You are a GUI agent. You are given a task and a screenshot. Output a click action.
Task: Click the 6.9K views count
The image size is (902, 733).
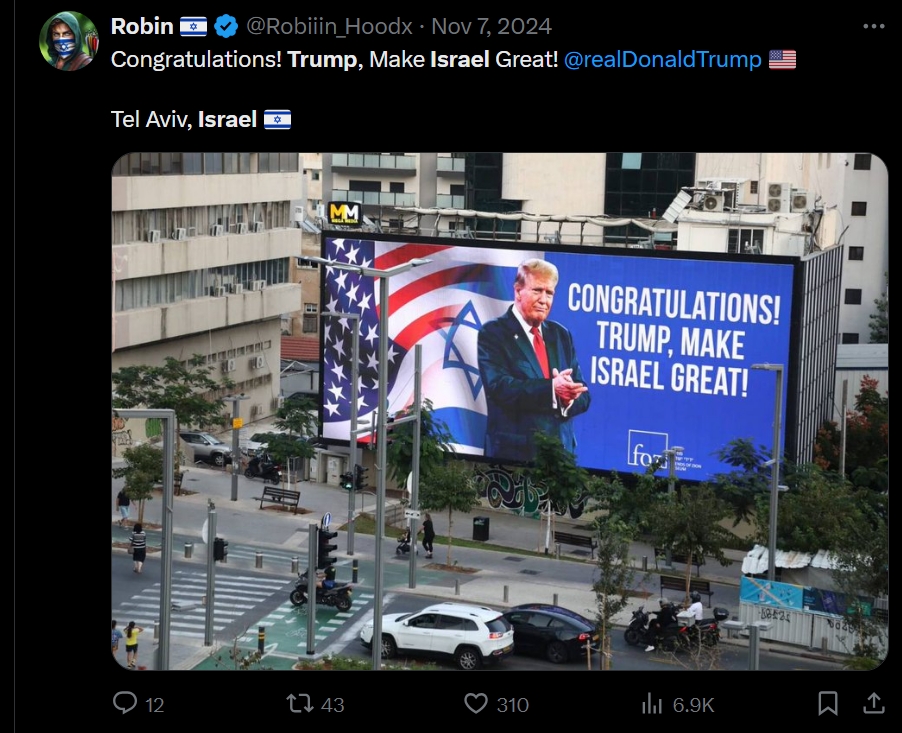click(693, 705)
